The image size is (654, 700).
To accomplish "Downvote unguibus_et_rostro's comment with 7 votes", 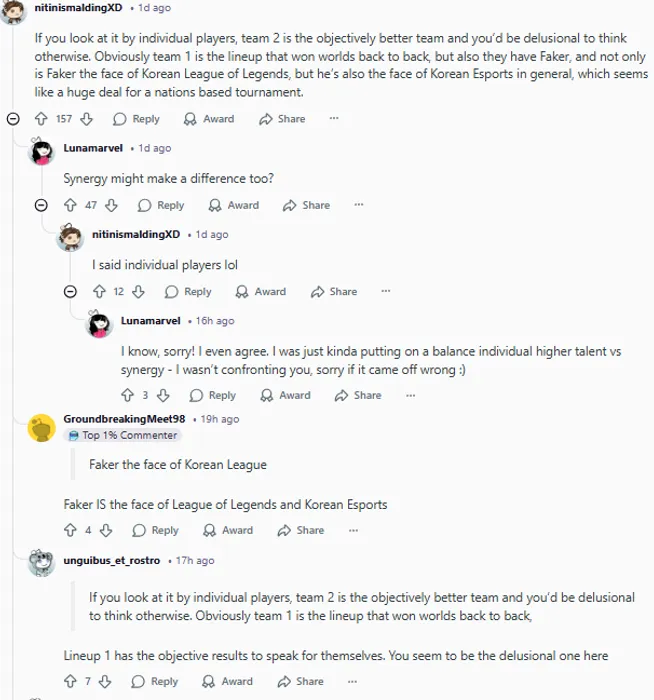I will coord(110,681).
